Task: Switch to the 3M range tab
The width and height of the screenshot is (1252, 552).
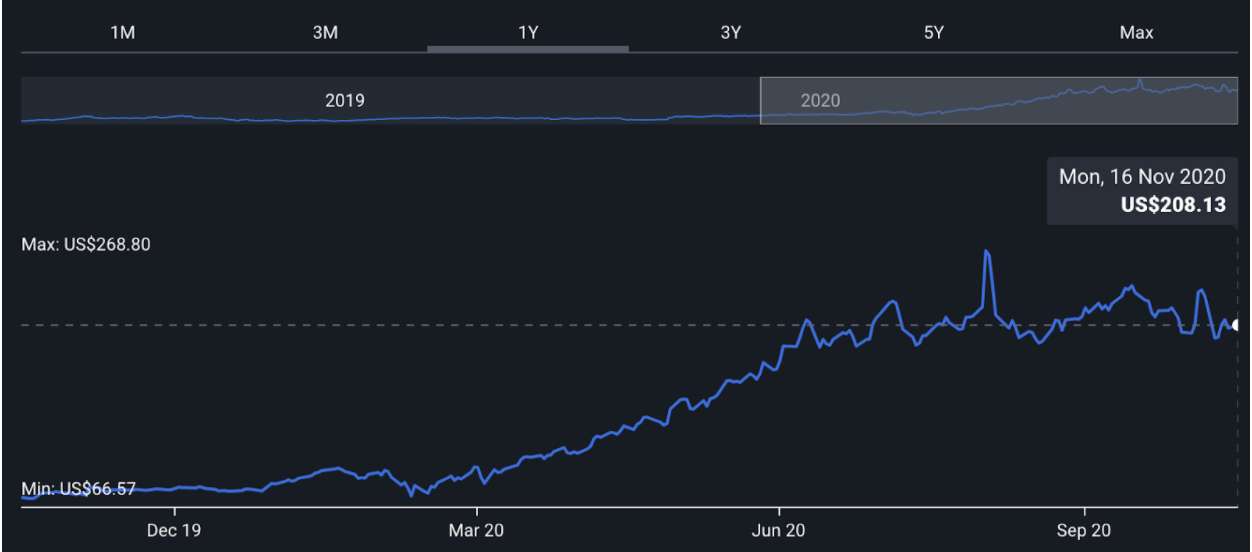Action: click(x=325, y=32)
